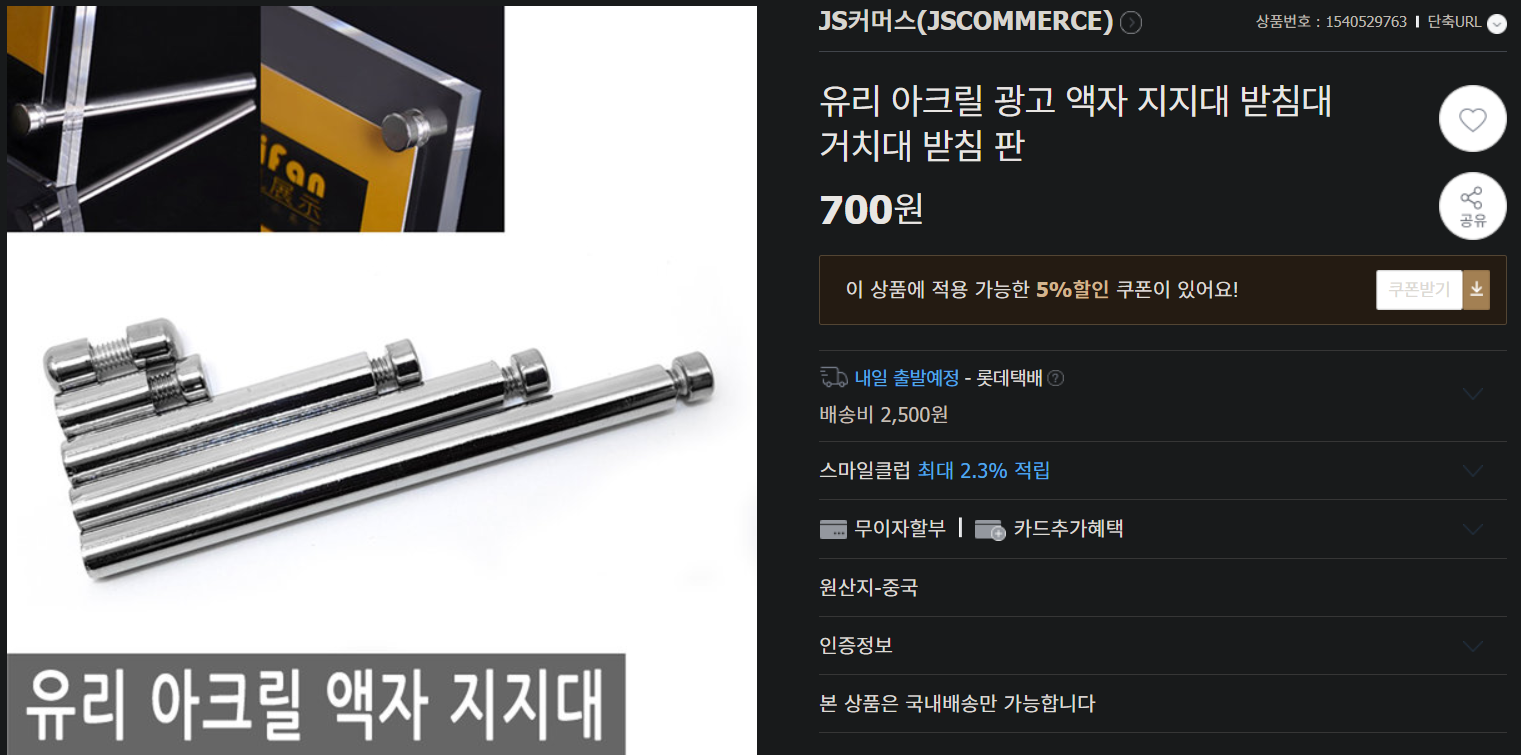This screenshot has height=755, width=1521.
Task: Open 내일 출발예정 shipping link
Action: (907, 378)
